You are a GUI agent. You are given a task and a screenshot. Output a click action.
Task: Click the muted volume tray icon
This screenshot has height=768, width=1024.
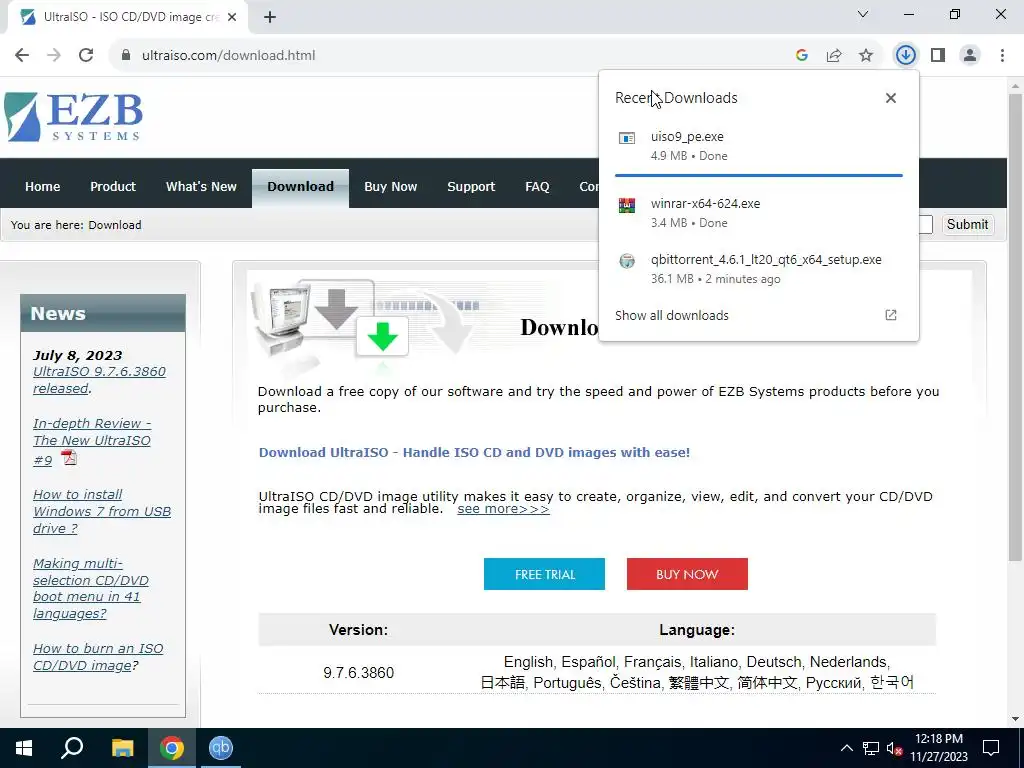point(894,748)
